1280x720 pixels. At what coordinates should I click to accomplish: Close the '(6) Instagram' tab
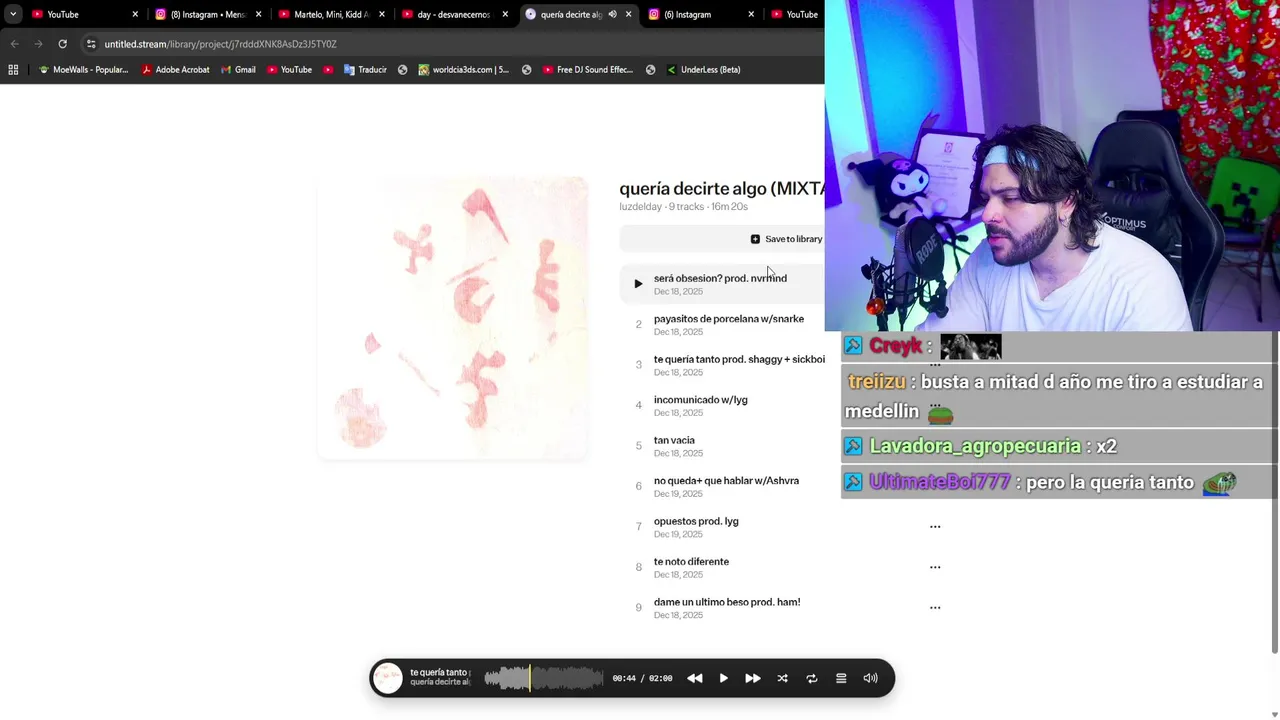[x=752, y=14]
